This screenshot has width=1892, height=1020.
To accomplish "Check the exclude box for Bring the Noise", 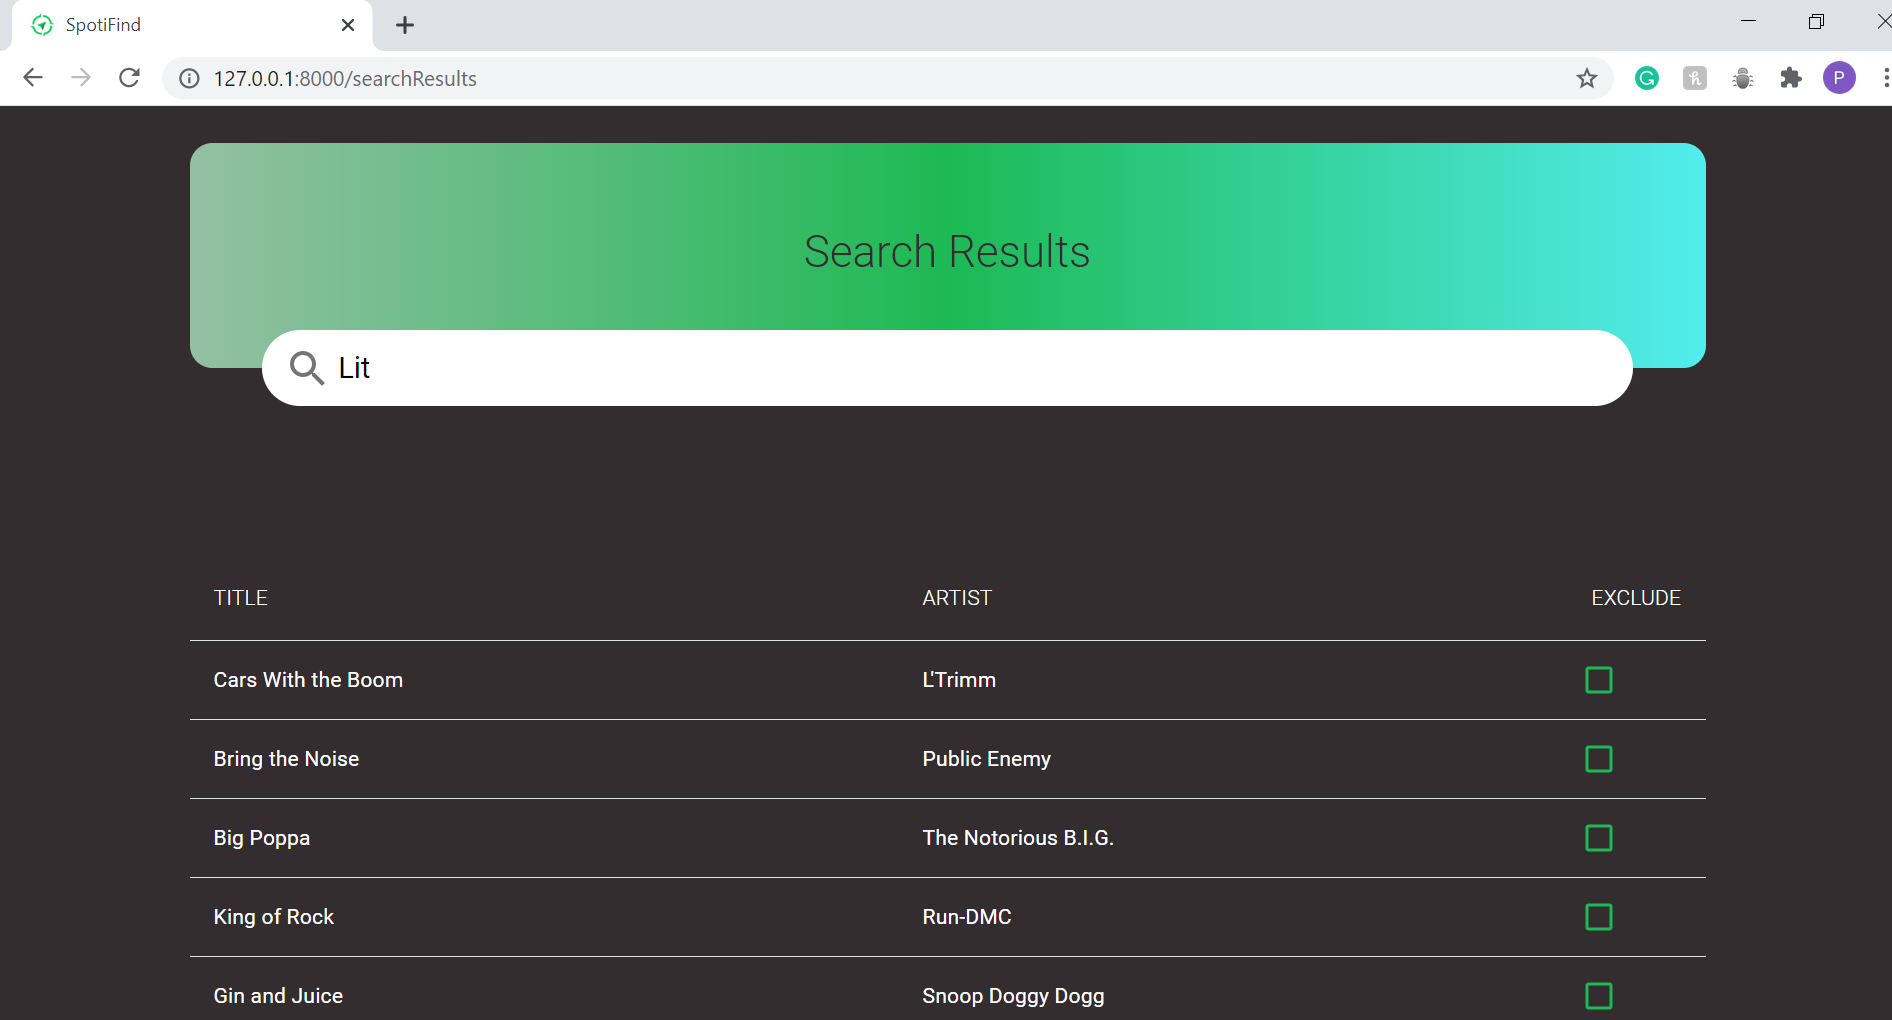I will pos(1599,759).
